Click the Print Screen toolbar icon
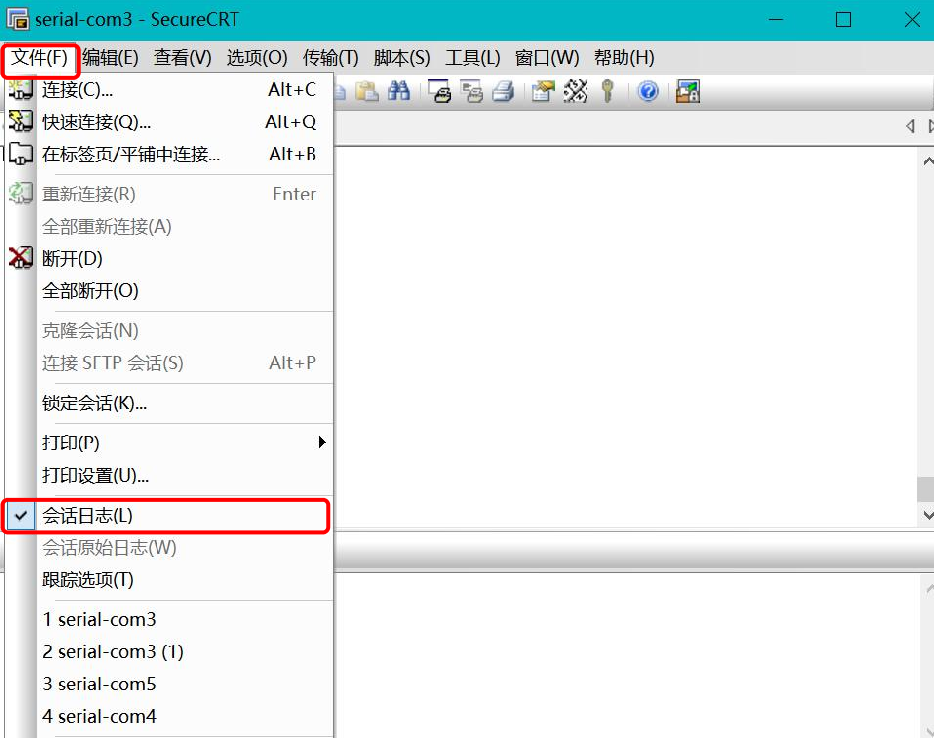This screenshot has height=738, width=934. (440, 91)
